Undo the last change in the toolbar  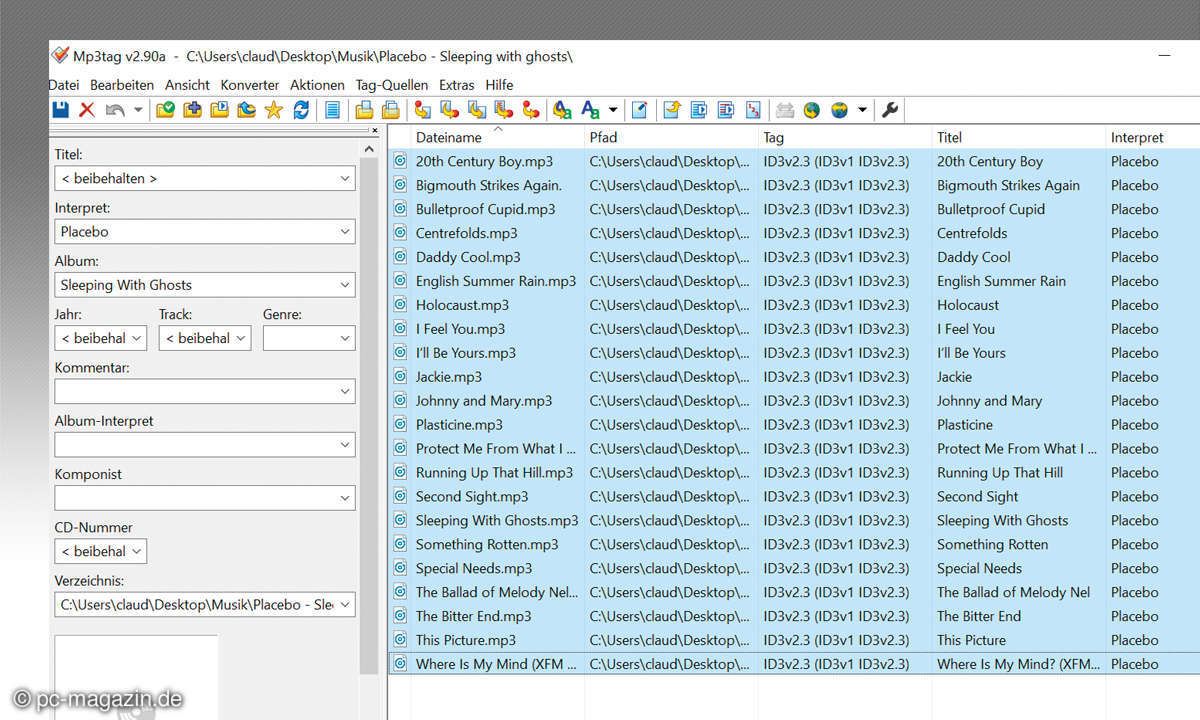(x=115, y=110)
